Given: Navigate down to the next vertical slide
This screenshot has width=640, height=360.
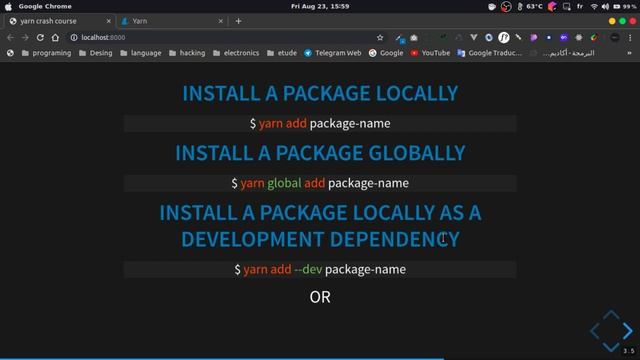Looking at the screenshot, I should coord(611,347).
